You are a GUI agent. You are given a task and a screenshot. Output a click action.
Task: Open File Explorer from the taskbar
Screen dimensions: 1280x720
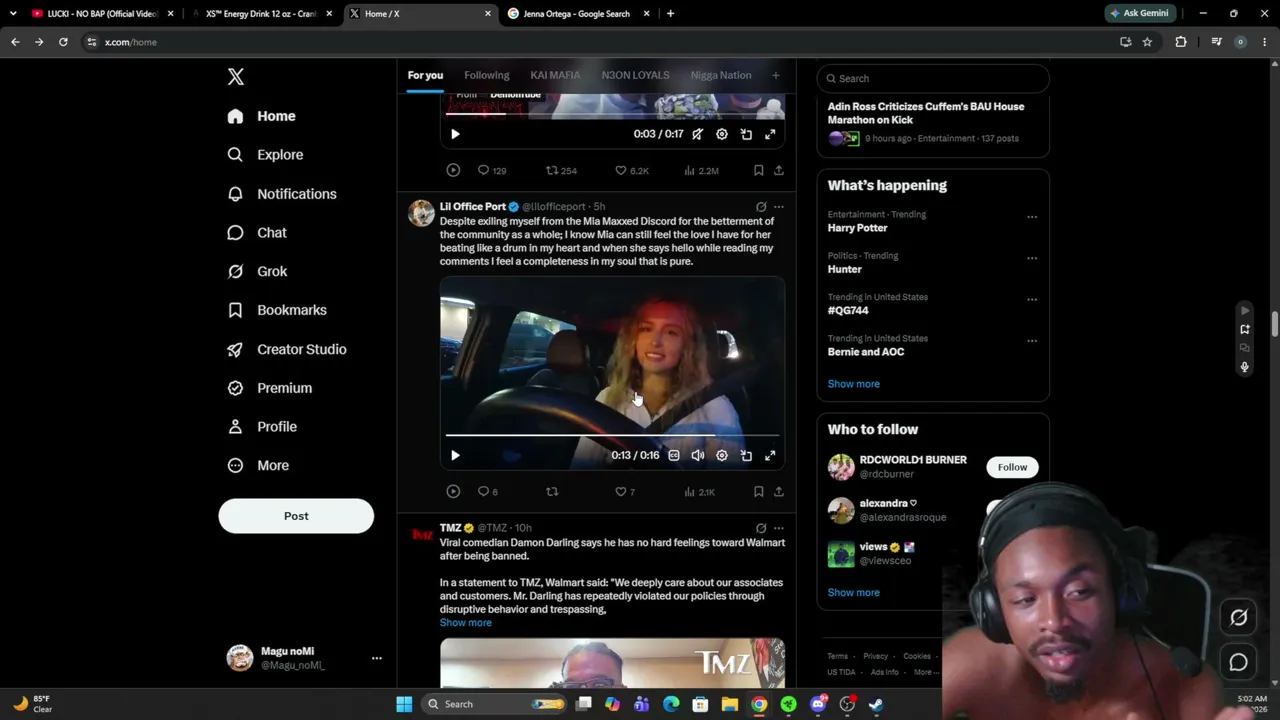click(730, 704)
